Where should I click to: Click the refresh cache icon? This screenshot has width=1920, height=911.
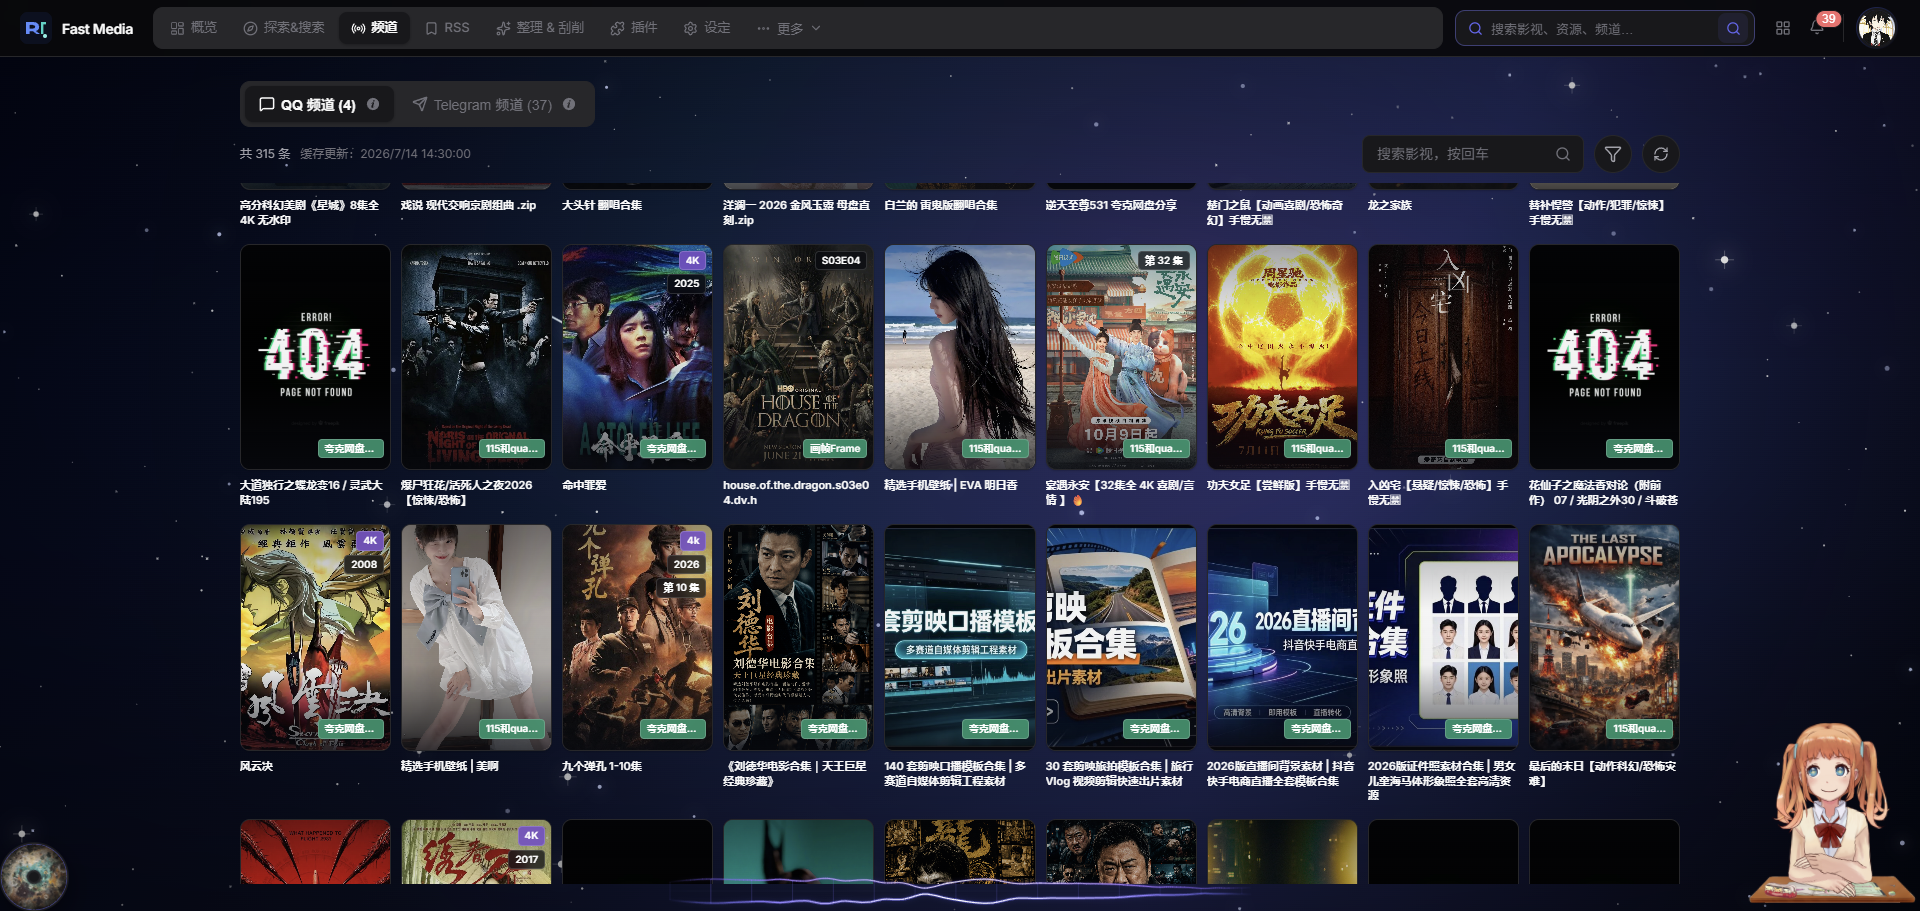[x=1661, y=154]
